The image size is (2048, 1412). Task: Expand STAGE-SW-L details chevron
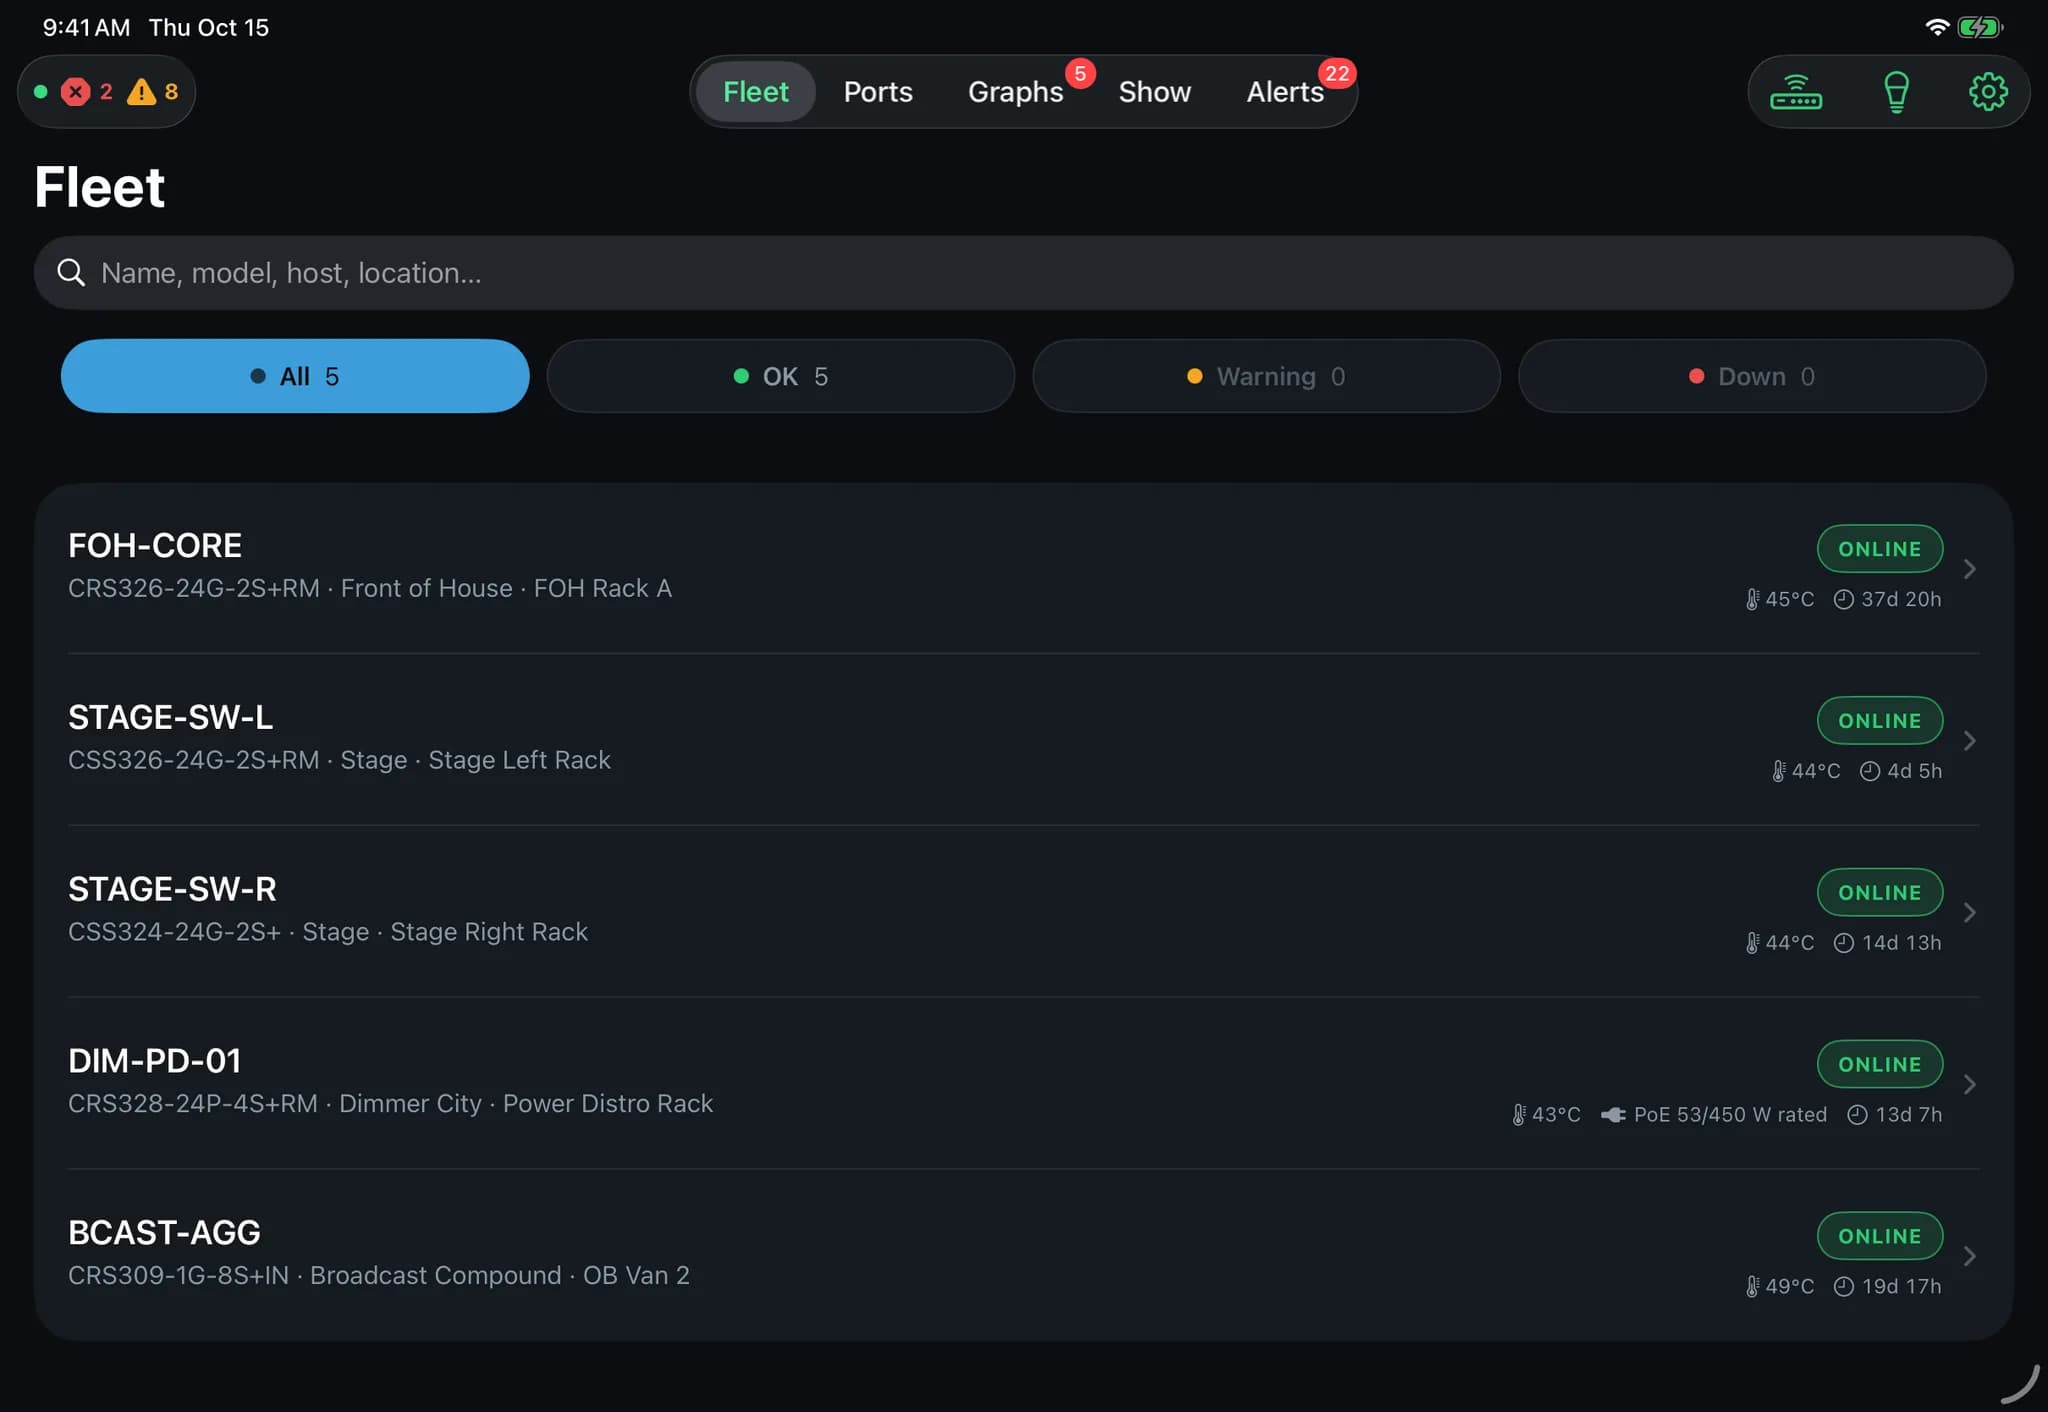(x=1969, y=741)
